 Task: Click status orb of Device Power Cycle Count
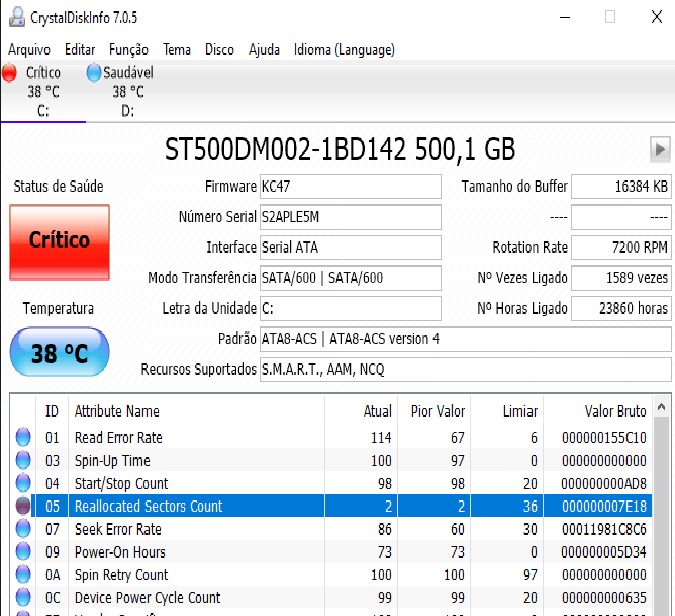click(23, 597)
